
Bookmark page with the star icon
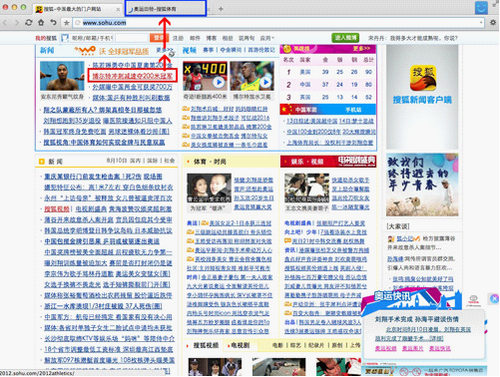[66, 23]
